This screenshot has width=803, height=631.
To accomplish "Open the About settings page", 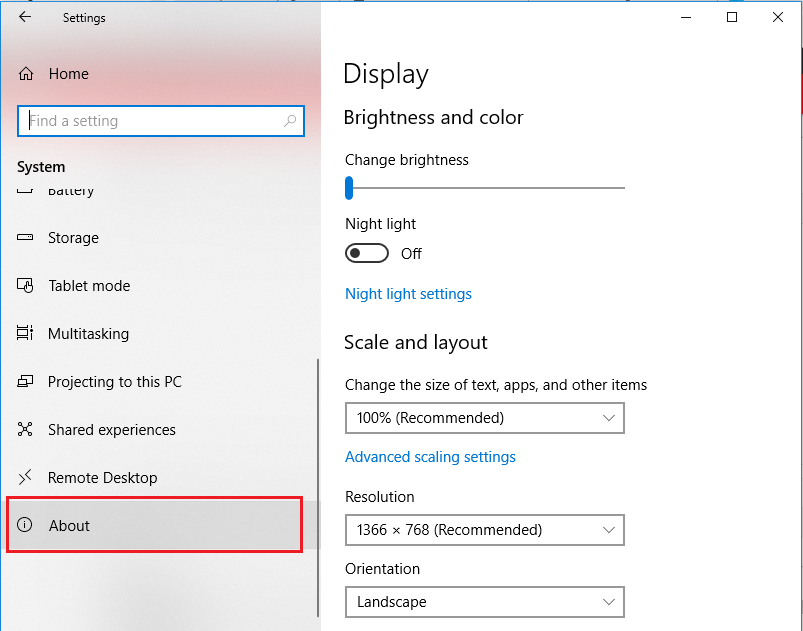I will click(x=70, y=526).
